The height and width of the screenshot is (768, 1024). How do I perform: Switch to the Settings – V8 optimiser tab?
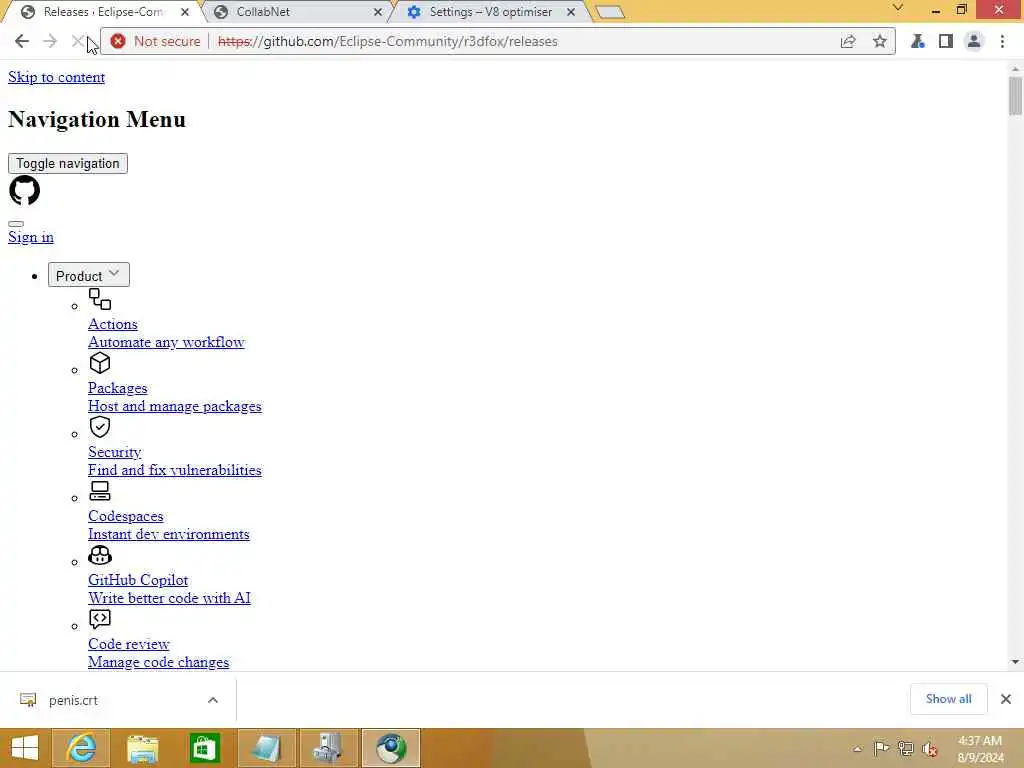click(x=490, y=12)
